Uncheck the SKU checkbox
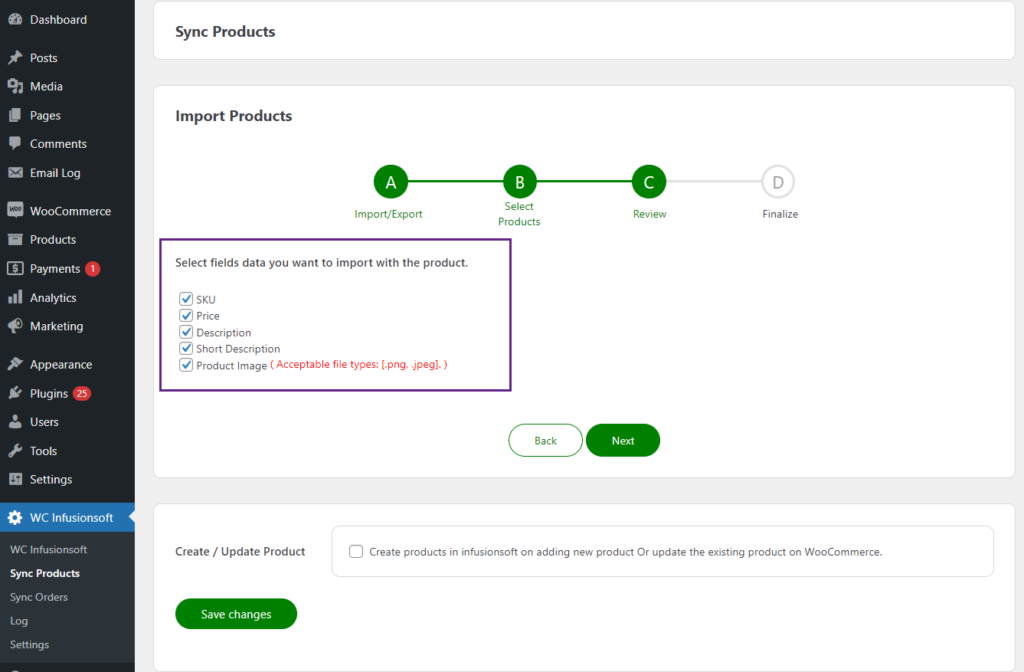Viewport: 1024px width, 672px height. [x=186, y=299]
